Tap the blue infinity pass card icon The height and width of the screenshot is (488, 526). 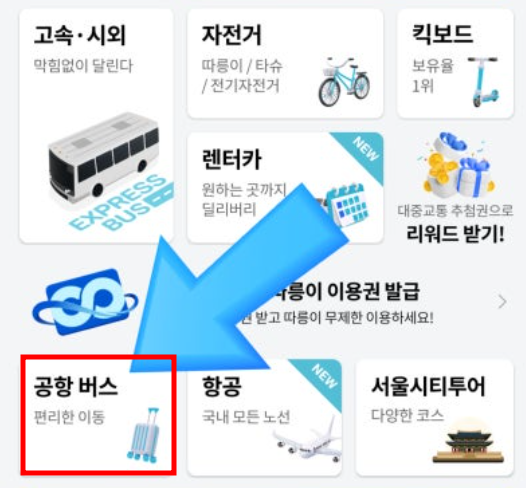pos(85,303)
